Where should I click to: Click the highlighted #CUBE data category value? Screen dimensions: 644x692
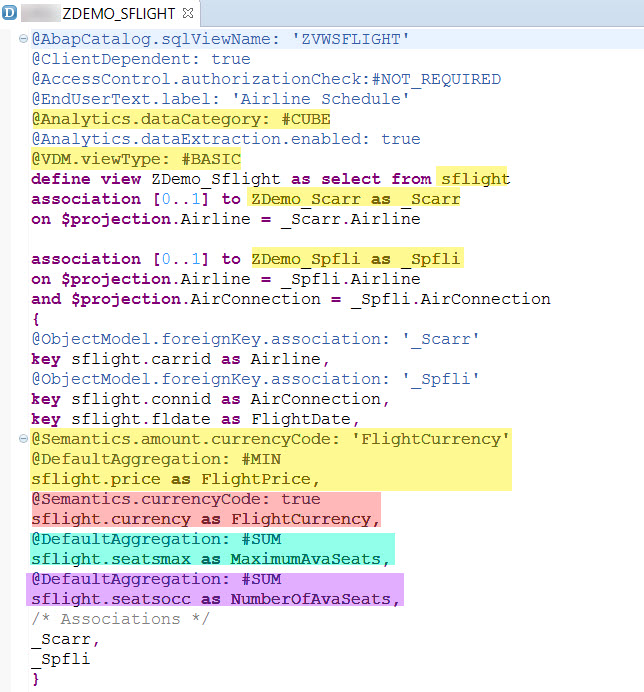[306, 120]
